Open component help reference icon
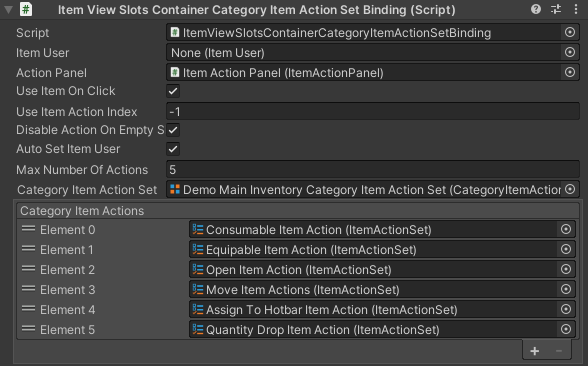This screenshot has height=366, width=588. pyautogui.click(x=536, y=9)
